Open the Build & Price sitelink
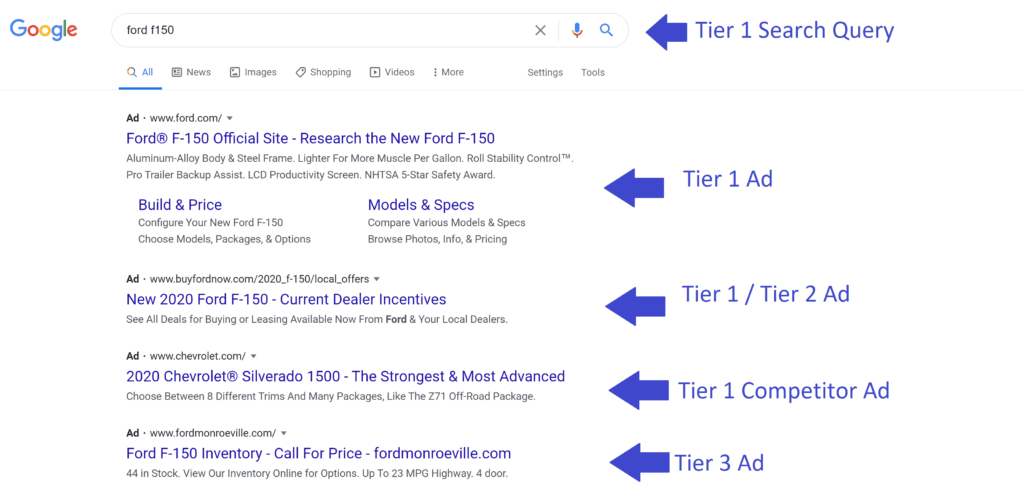The width and height of the screenshot is (1024, 490). [x=180, y=205]
